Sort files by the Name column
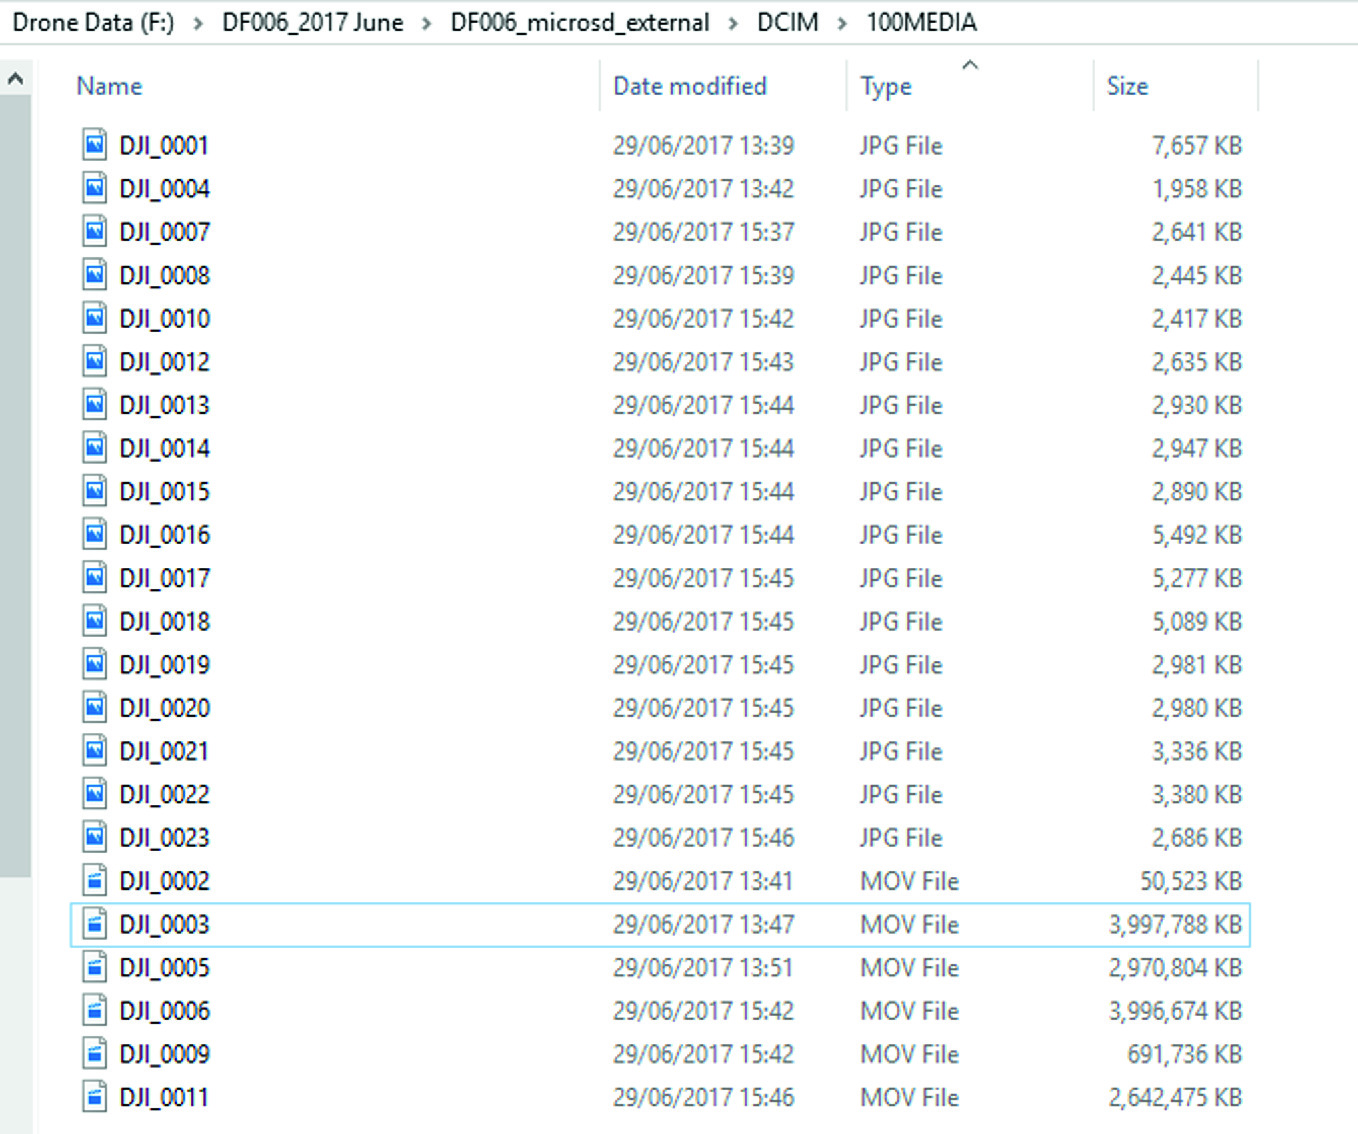The width and height of the screenshot is (1358, 1134). click(110, 86)
